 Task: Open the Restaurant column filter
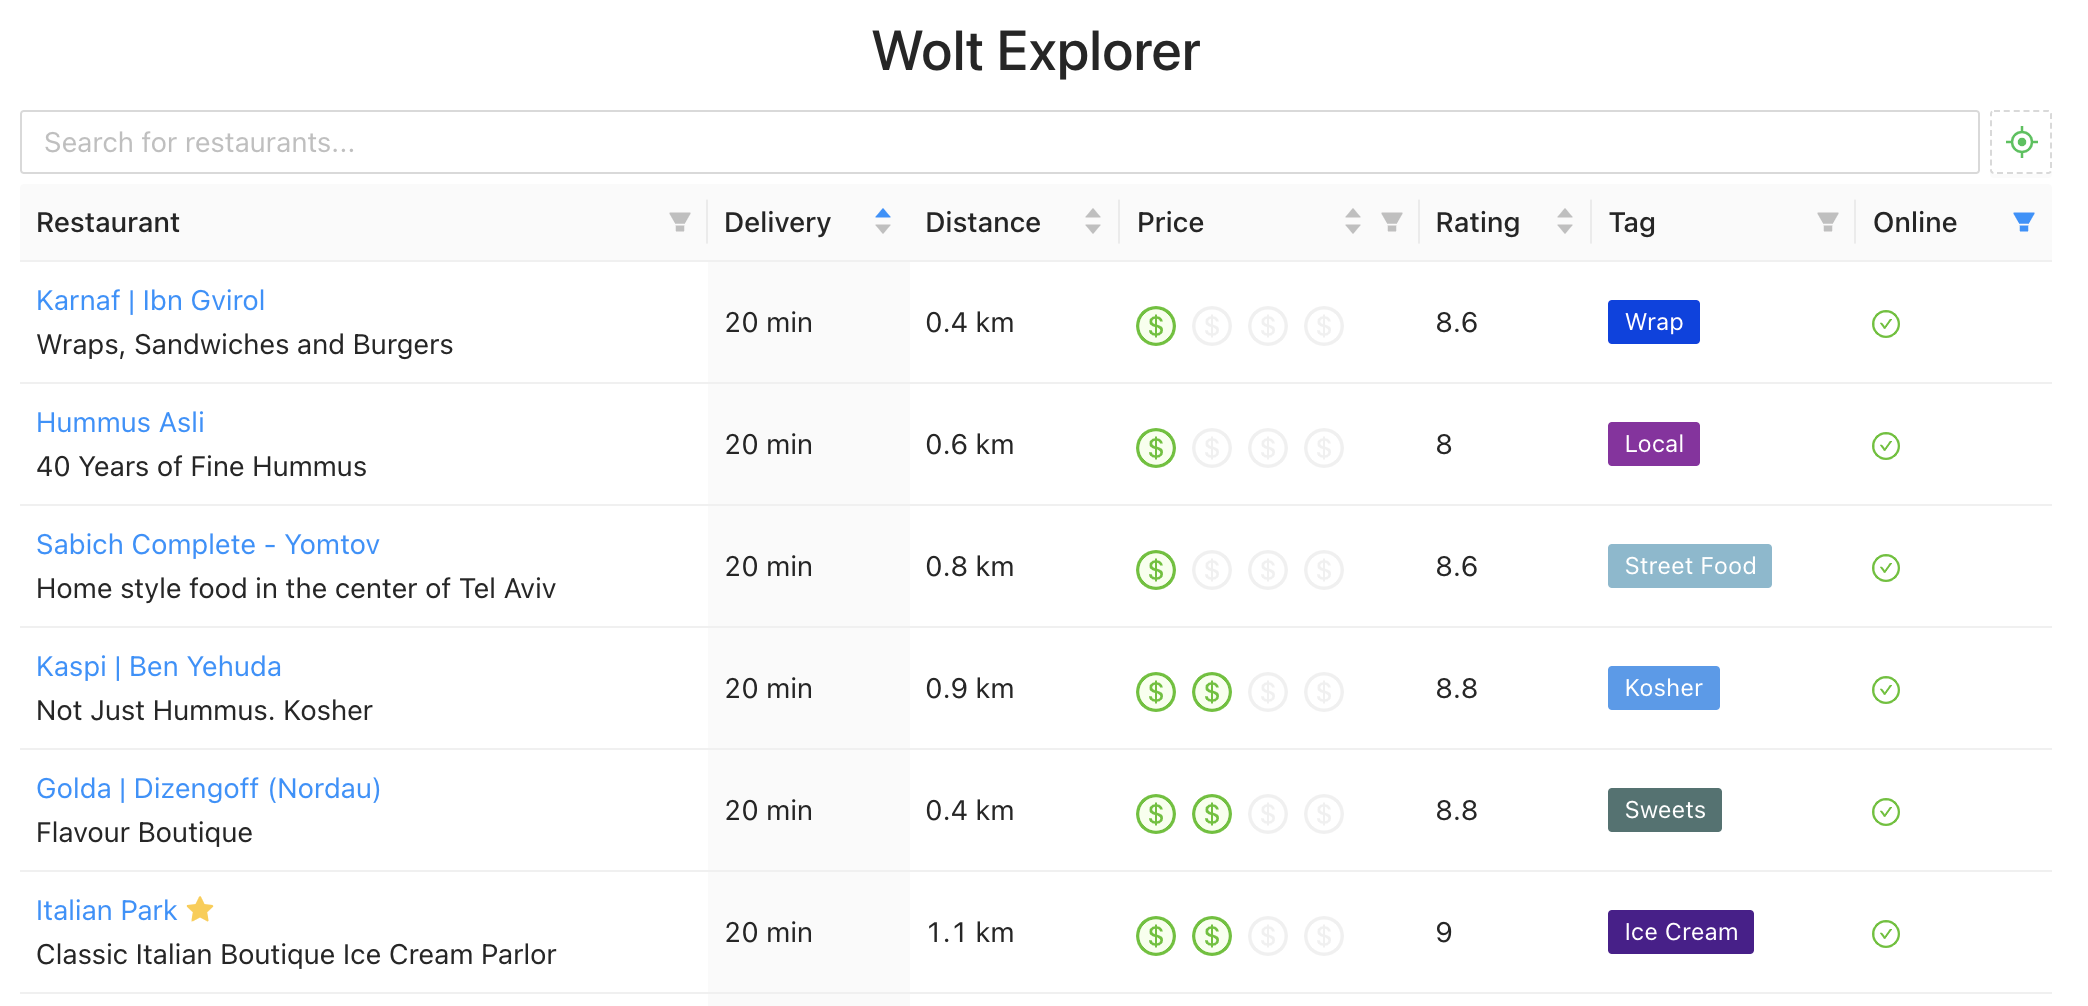click(x=680, y=222)
